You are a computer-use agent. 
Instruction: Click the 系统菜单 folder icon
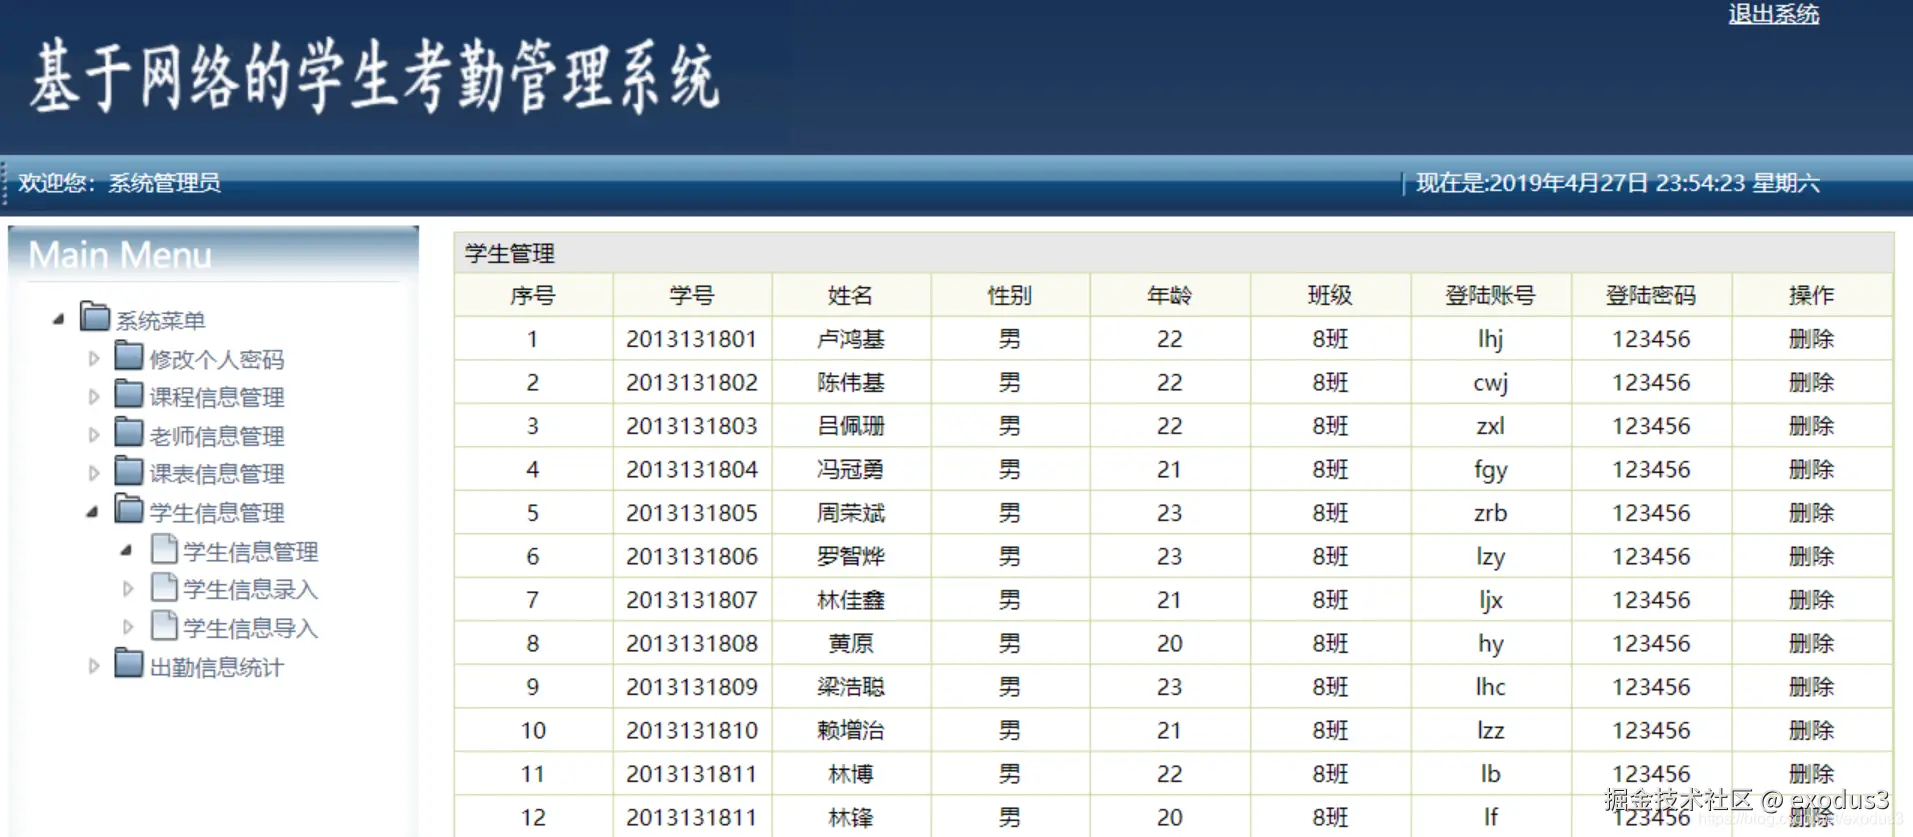(95, 317)
